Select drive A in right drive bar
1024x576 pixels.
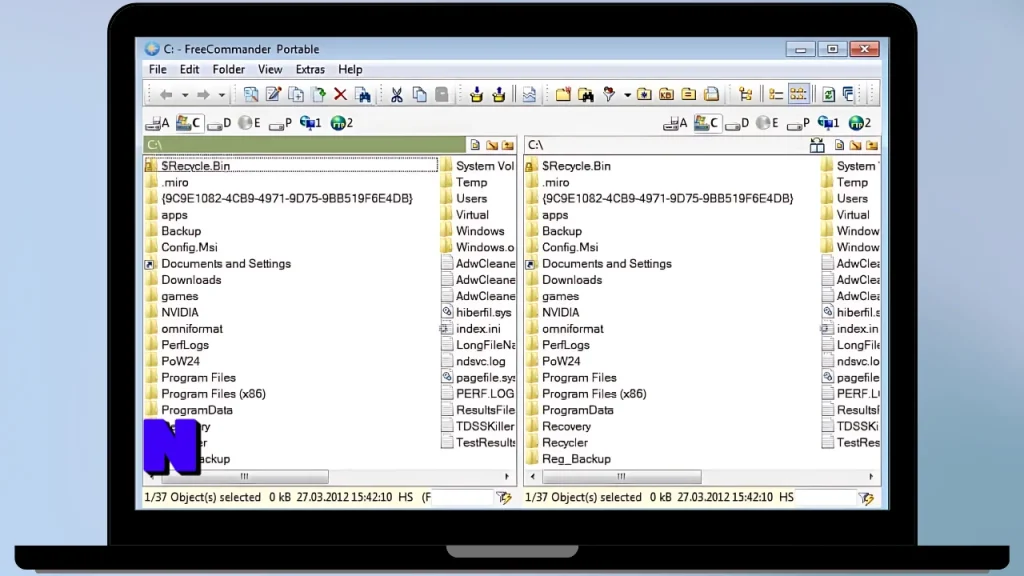(x=675, y=123)
